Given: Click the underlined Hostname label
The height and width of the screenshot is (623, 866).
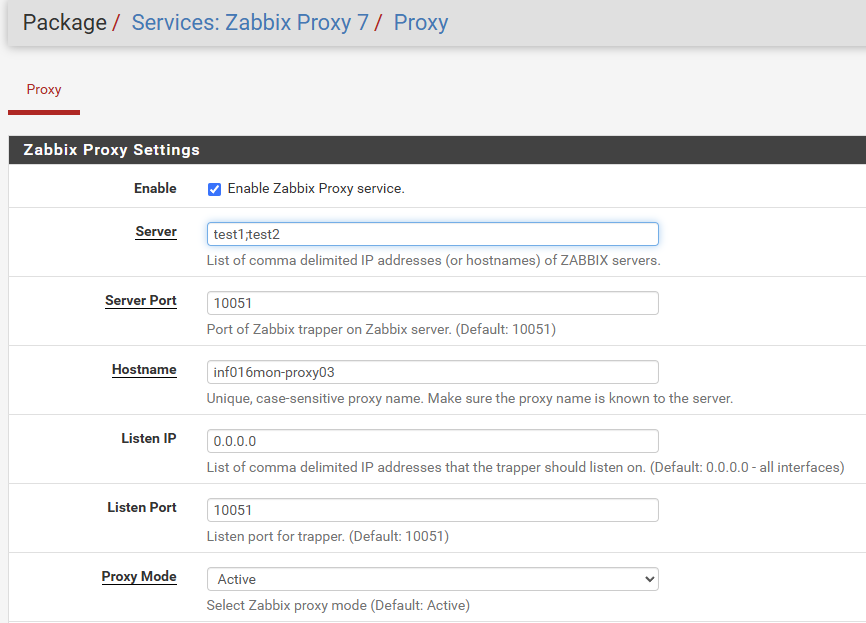Looking at the screenshot, I should coord(144,369).
